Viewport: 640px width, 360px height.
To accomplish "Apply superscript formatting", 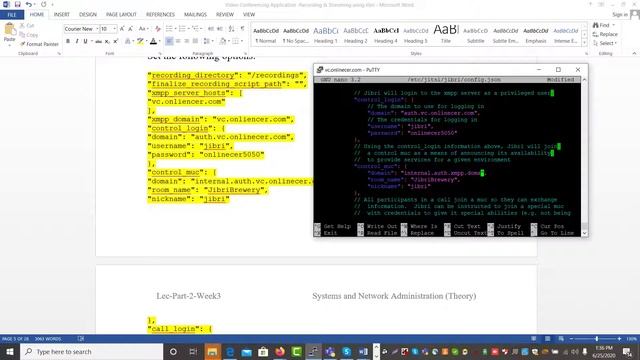I will tap(116, 41).
